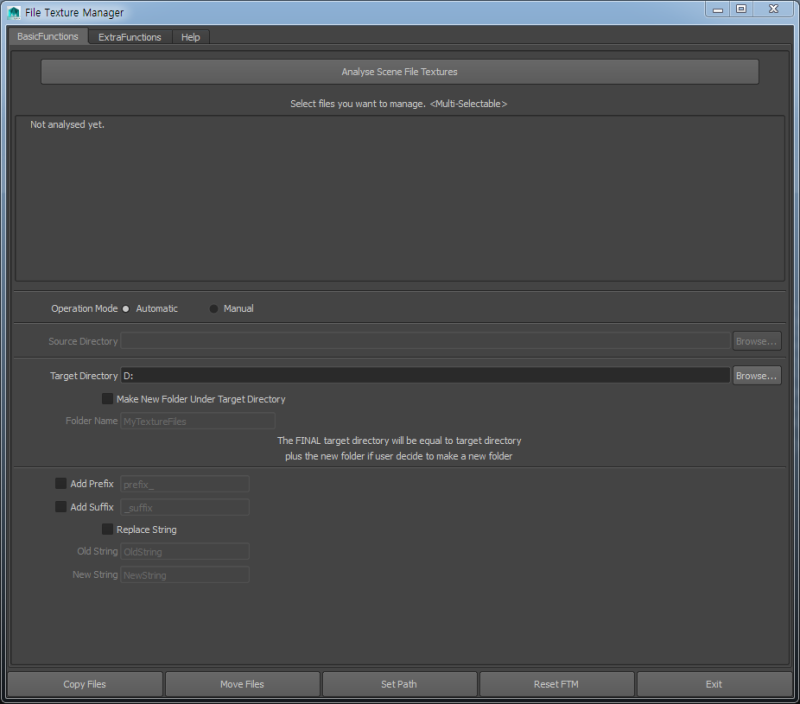The height and width of the screenshot is (704, 800).
Task: Minimize the File Texture Manager window
Action: pos(718,9)
